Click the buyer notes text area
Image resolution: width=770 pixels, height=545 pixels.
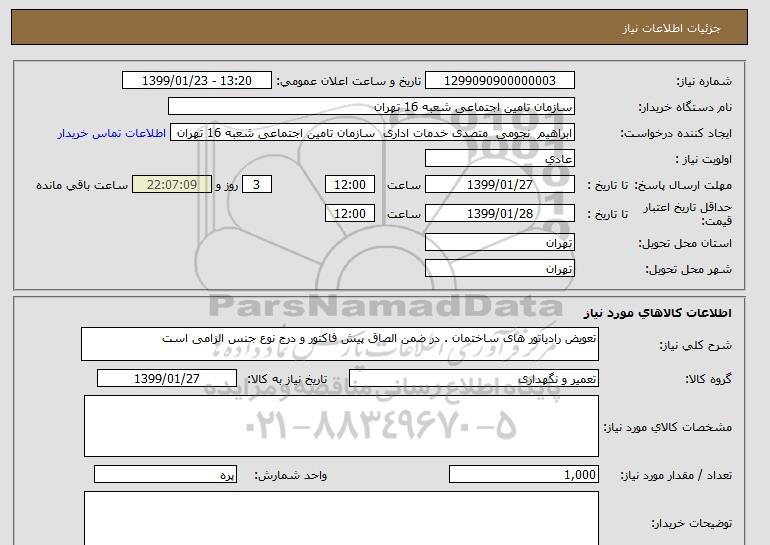point(341,518)
